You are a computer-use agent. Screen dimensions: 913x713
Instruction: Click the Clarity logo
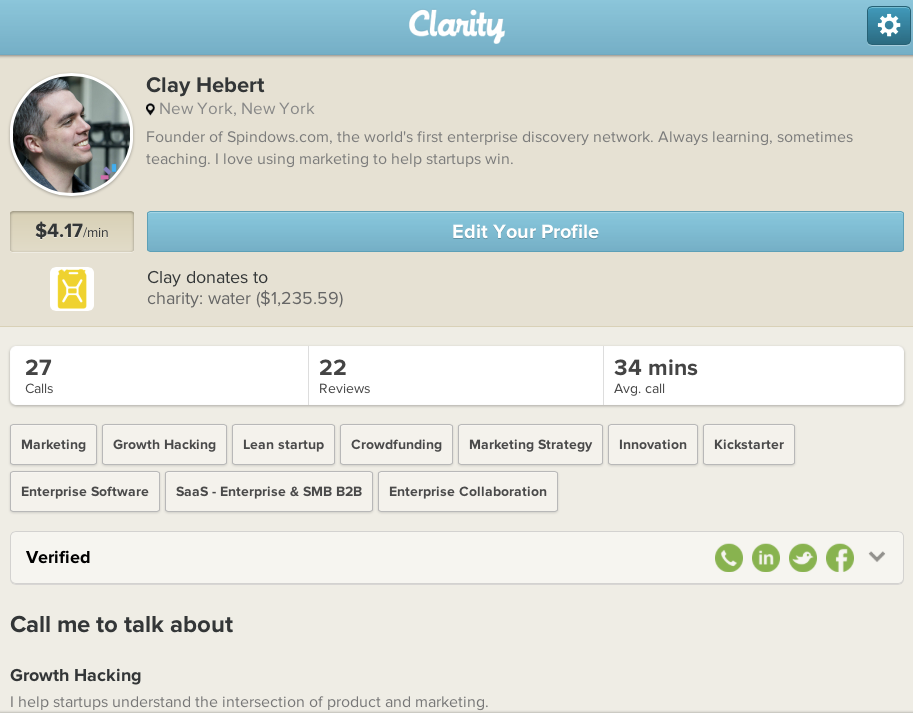(x=456, y=26)
